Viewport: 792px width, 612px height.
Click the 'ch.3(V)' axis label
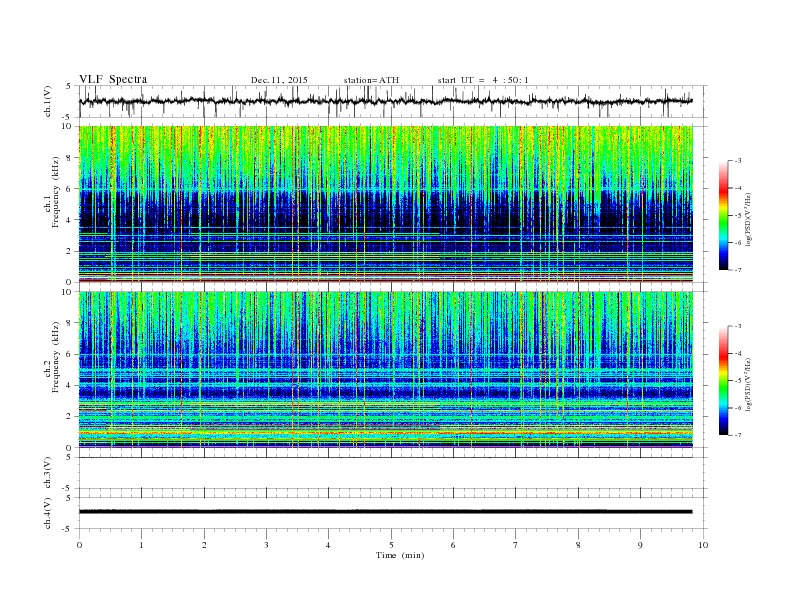pyautogui.click(x=48, y=473)
